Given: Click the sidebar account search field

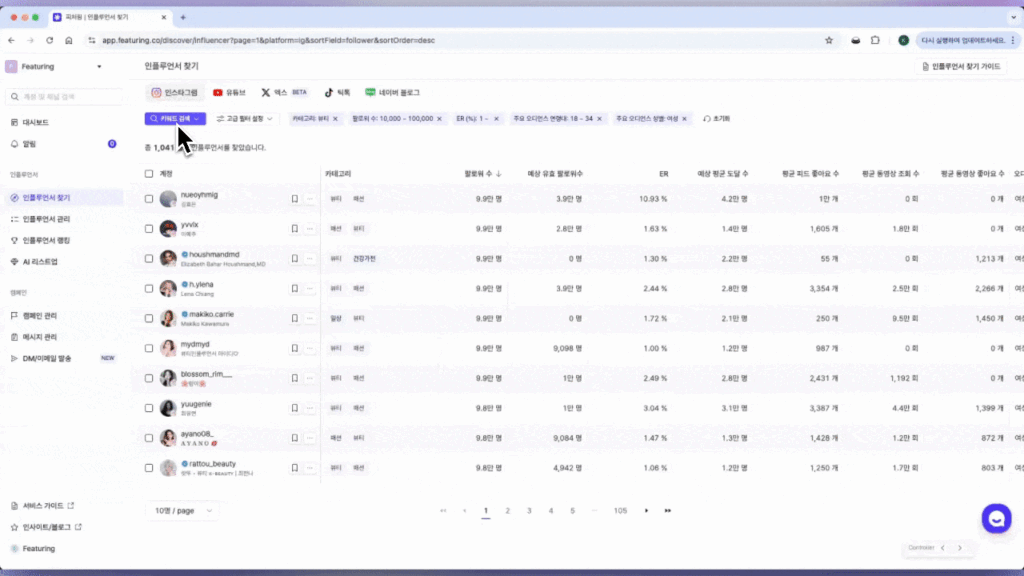Looking at the screenshot, I should coord(65,97).
